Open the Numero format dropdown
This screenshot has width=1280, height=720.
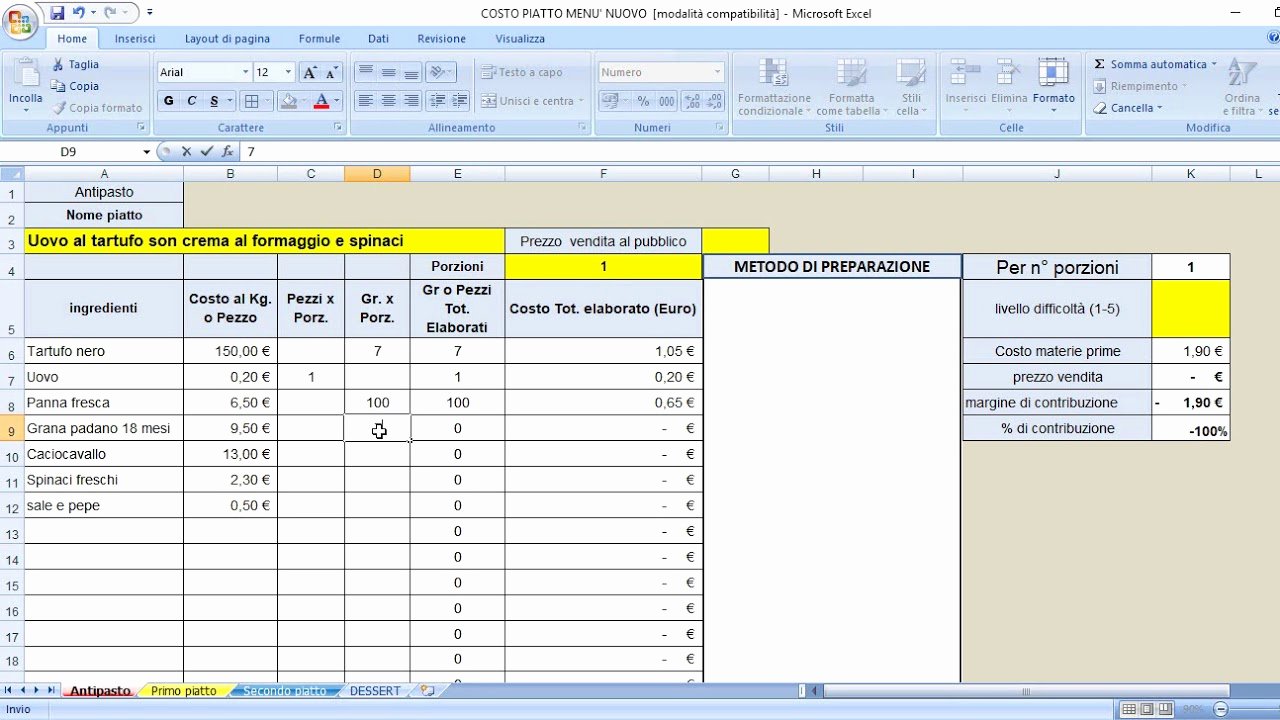(717, 72)
